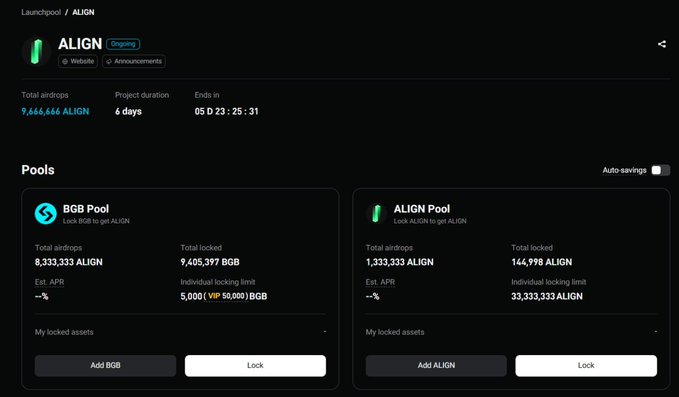Click 'Lock ALIGN to get ALIGN' subtitle
Image resolution: width=679 pixels, height=397 pixels.
pos(430,221)
